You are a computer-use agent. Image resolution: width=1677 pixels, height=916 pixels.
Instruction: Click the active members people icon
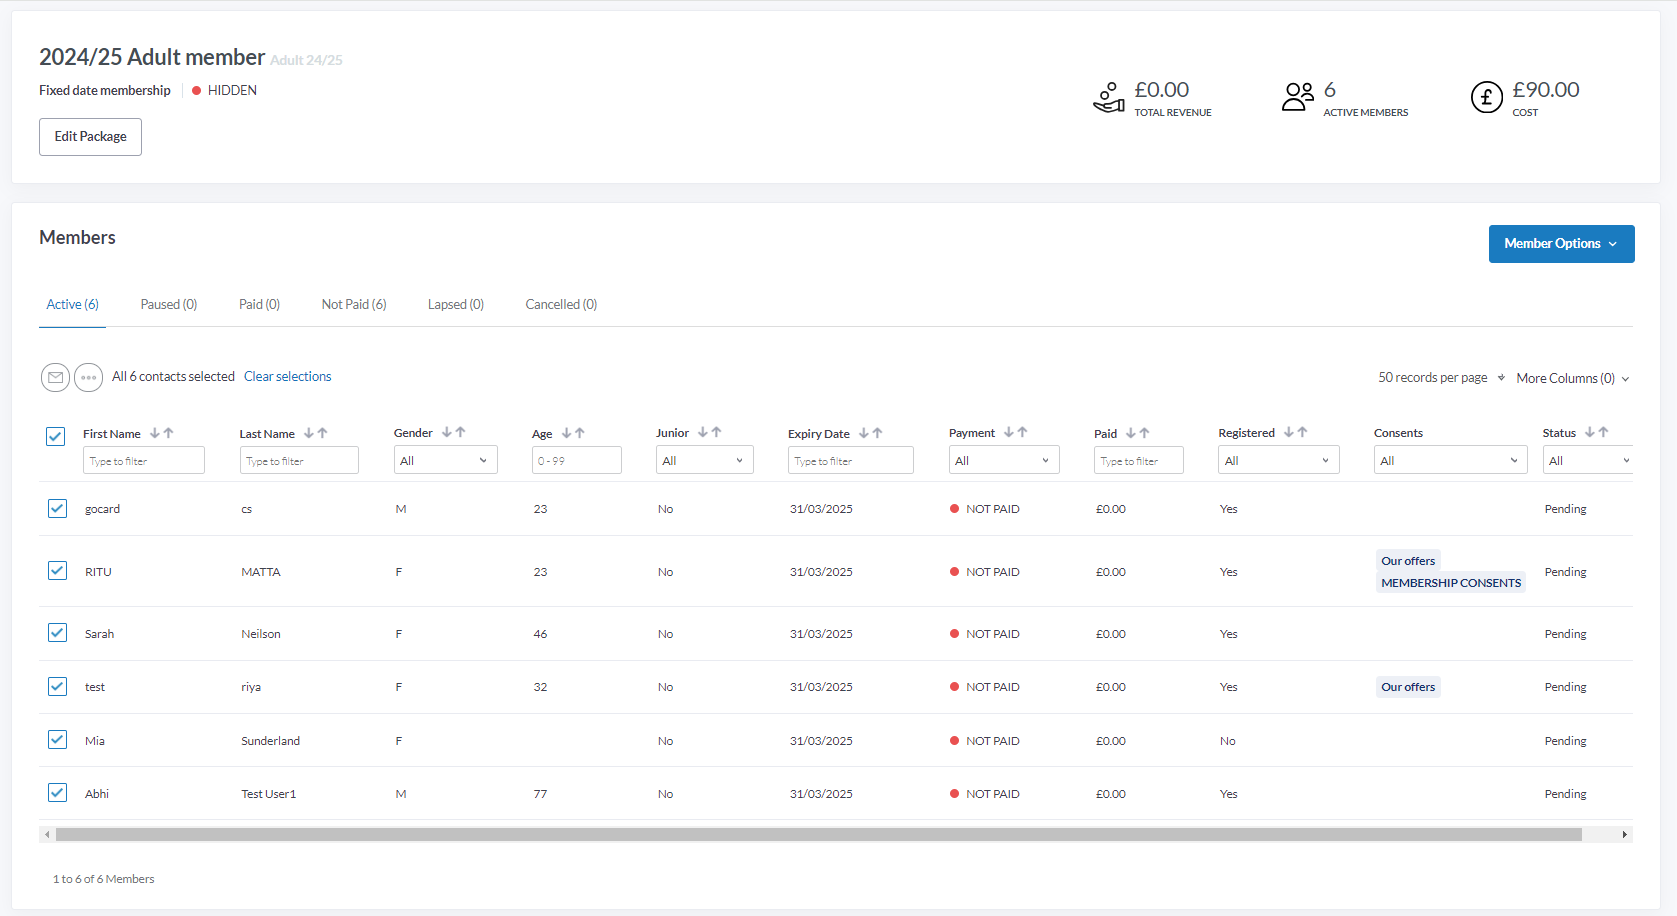1298,97
